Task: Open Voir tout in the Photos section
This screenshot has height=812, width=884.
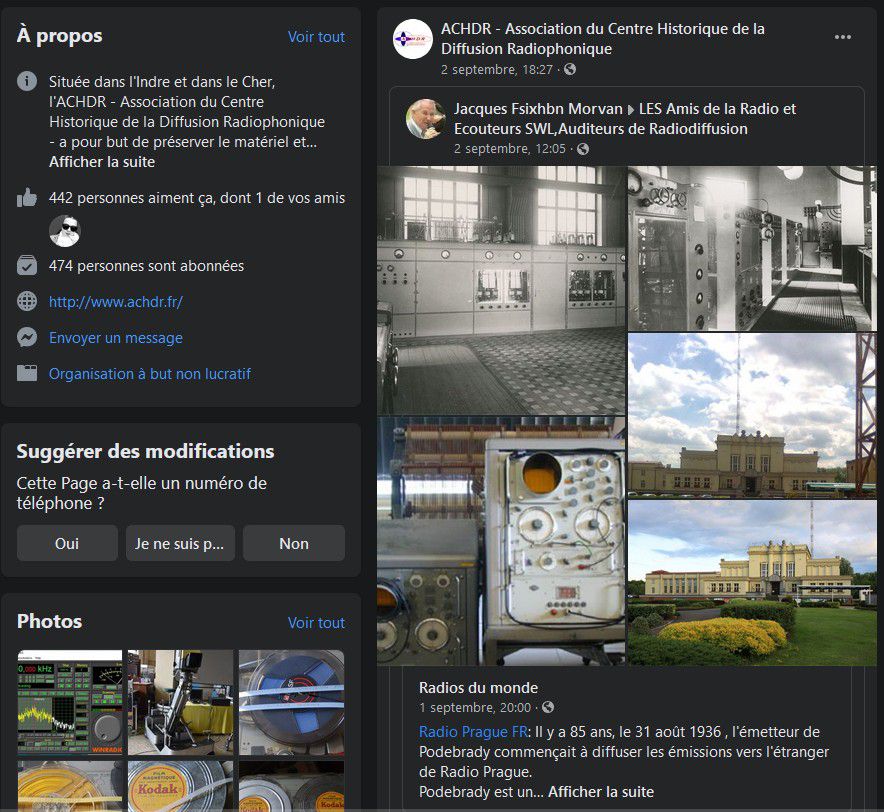Action: (316, 623)
